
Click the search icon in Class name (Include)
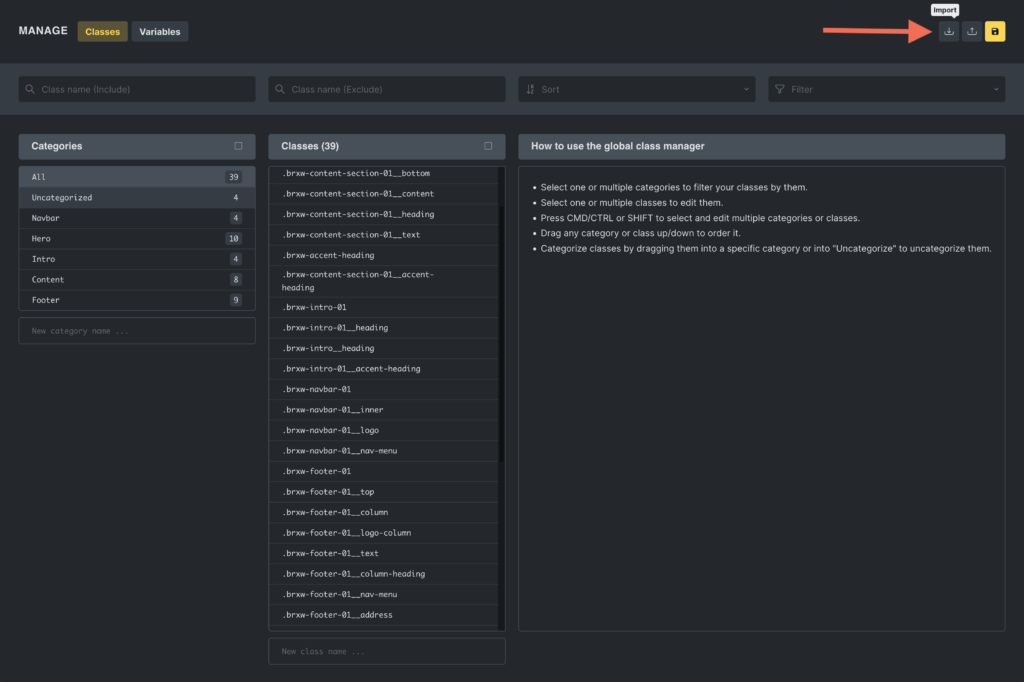point(30,89)
